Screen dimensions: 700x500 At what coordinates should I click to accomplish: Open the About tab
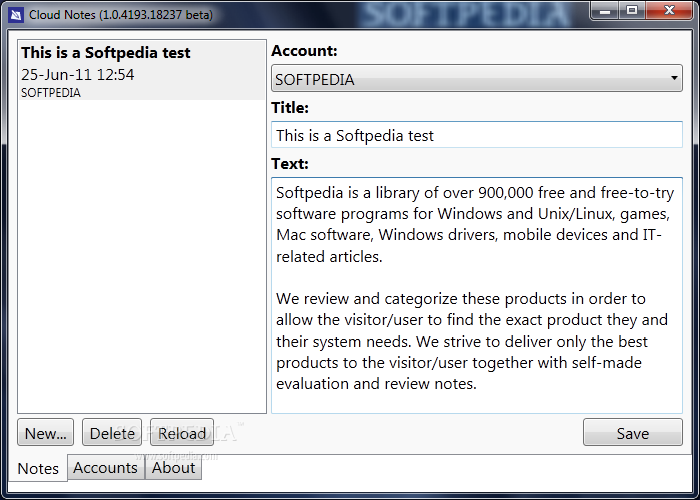[173, 467]
